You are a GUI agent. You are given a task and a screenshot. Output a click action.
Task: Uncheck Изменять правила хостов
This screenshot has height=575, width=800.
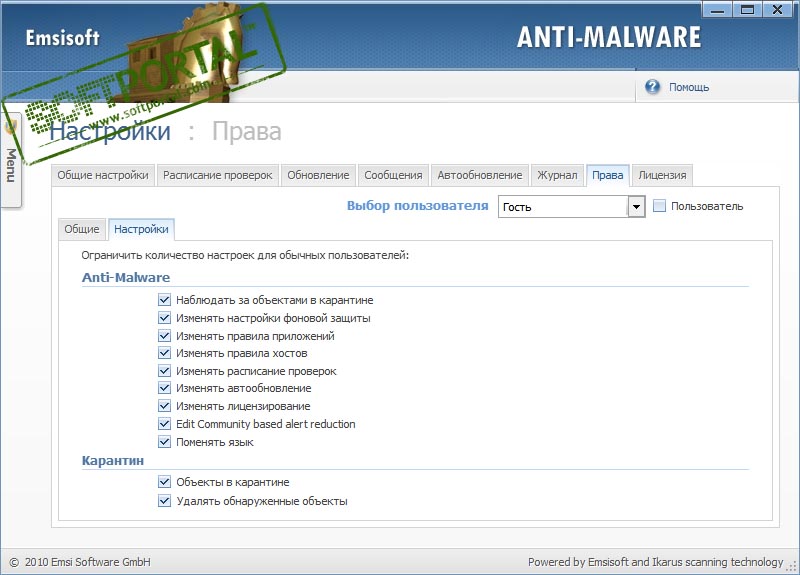(164, 353)
